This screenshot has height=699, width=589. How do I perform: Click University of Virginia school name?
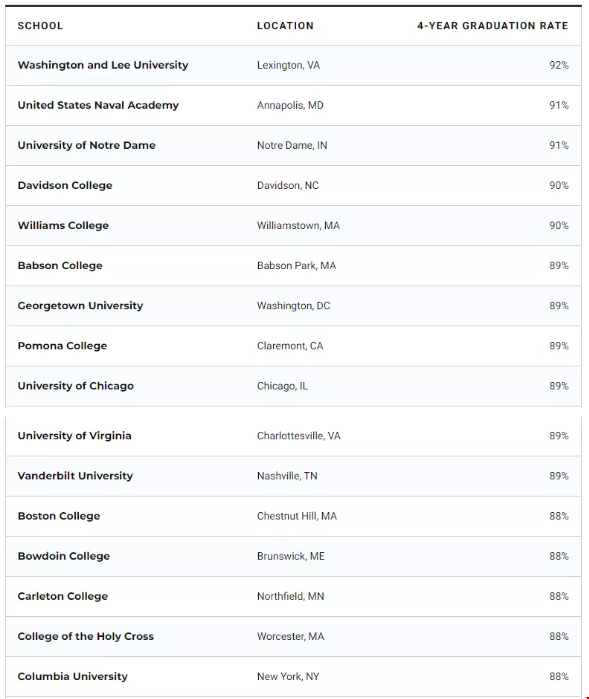click(x=74, y=436)
